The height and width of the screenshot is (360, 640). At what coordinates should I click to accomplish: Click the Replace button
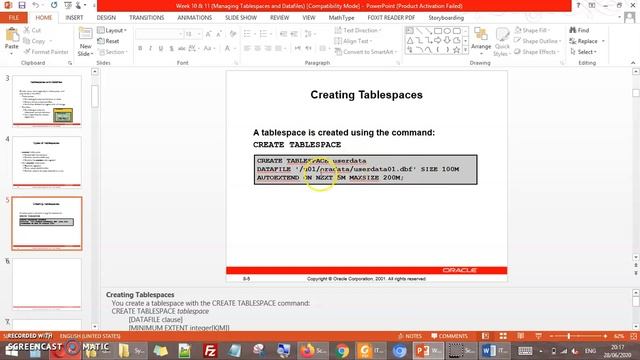(587, 41)
